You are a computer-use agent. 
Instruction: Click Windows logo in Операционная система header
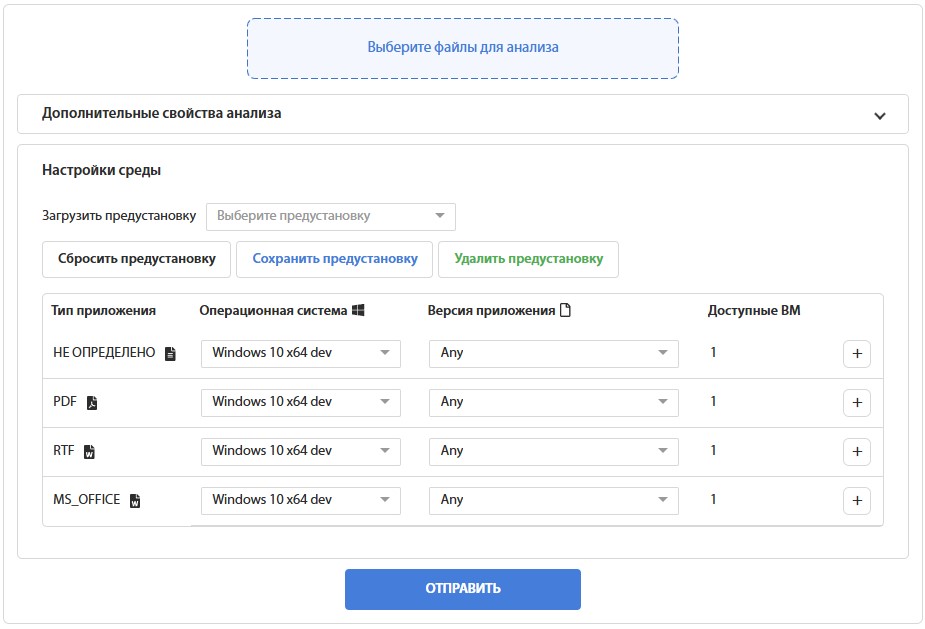point(358,311)
